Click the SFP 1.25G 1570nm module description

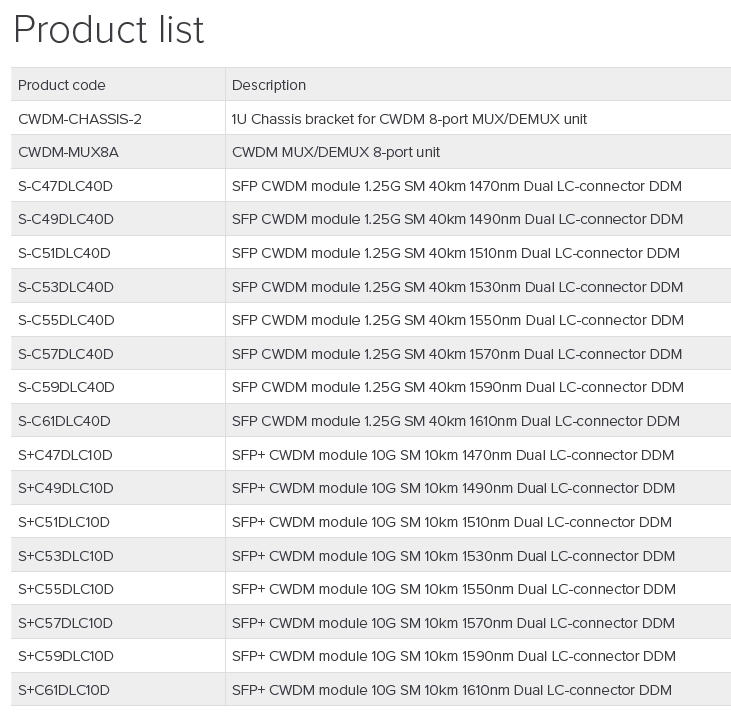tap(457, 354)
